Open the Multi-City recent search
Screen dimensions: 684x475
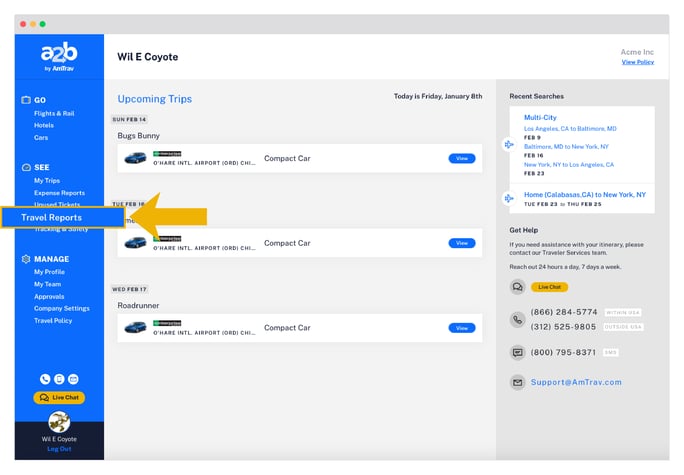(540, 117)
